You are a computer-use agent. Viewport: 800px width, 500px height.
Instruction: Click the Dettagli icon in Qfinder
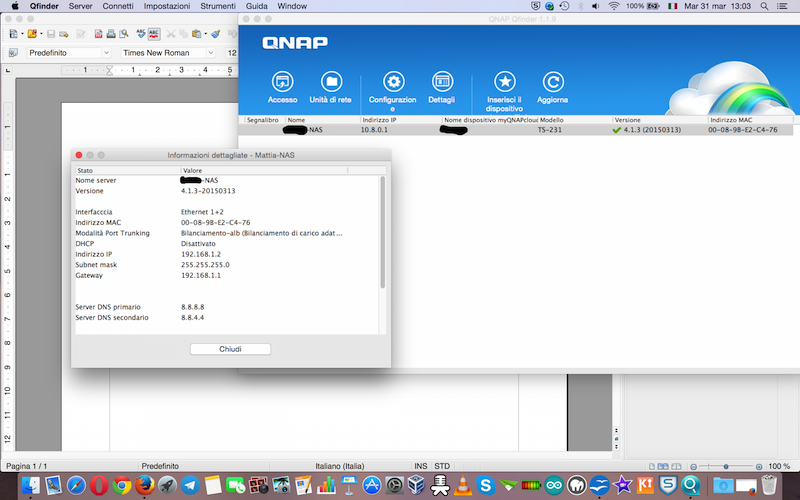point(441,83)
